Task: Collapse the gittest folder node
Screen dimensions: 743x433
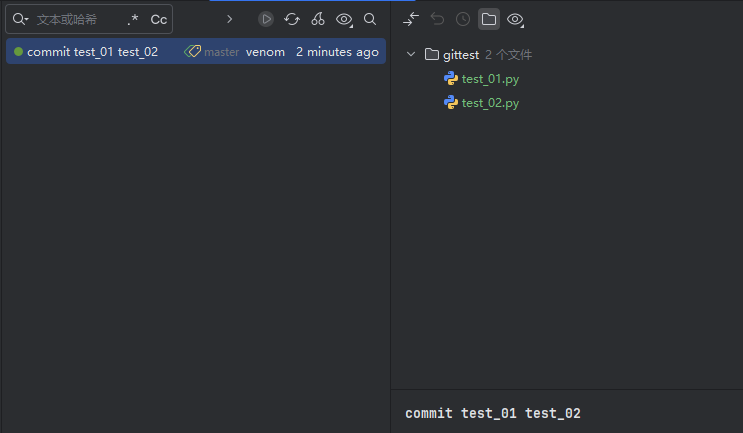Action: pyautogui.click(x=411, y=54)
